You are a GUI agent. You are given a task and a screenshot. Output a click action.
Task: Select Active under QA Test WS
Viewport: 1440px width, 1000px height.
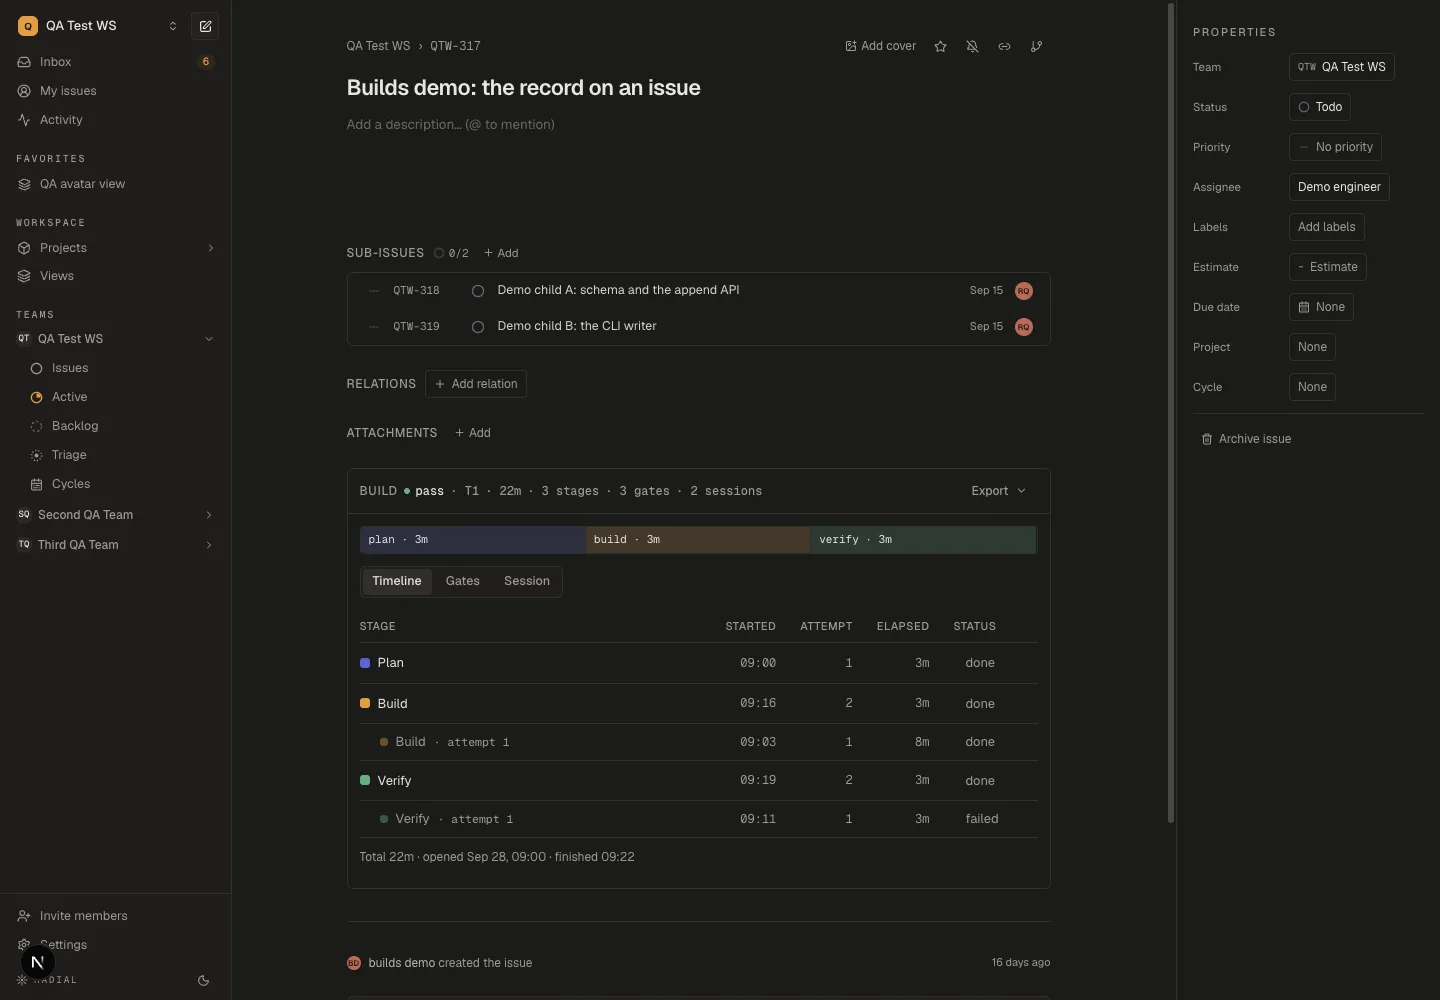point(121,397)
